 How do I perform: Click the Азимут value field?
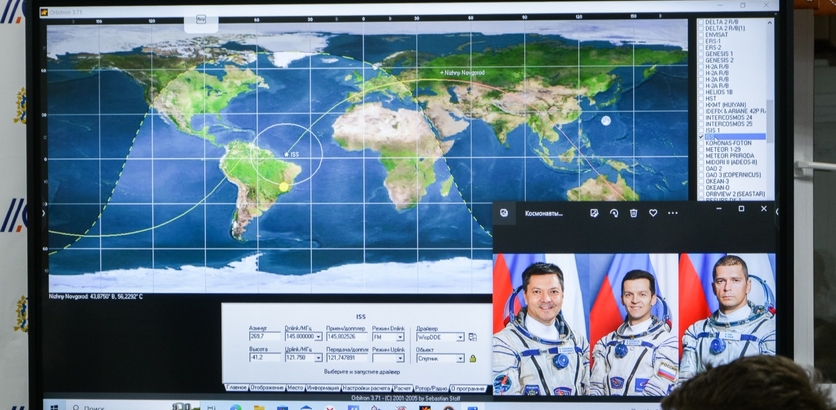pyautogui.click(x=264, y=338)
